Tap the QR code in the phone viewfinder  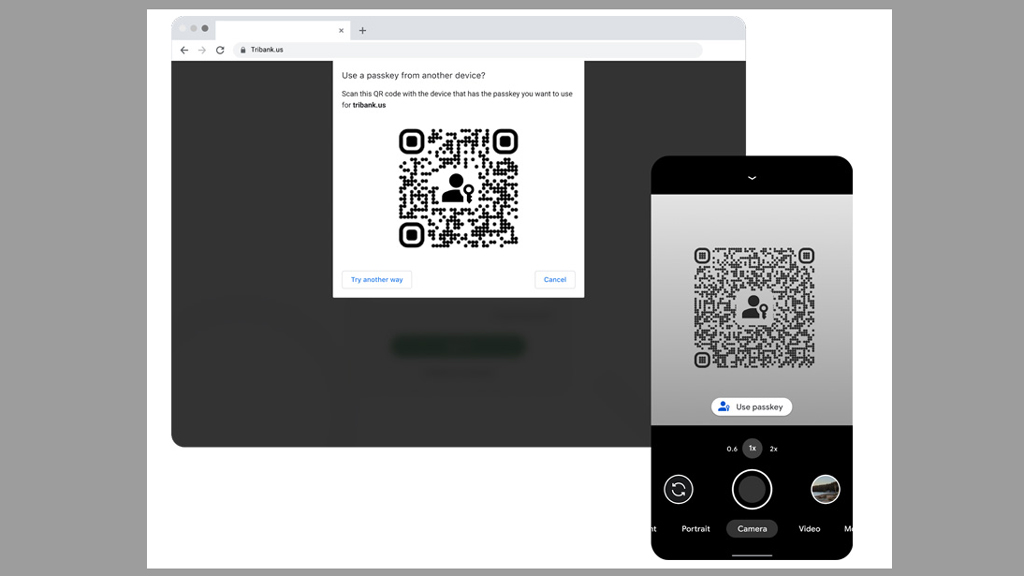point(754,308)
